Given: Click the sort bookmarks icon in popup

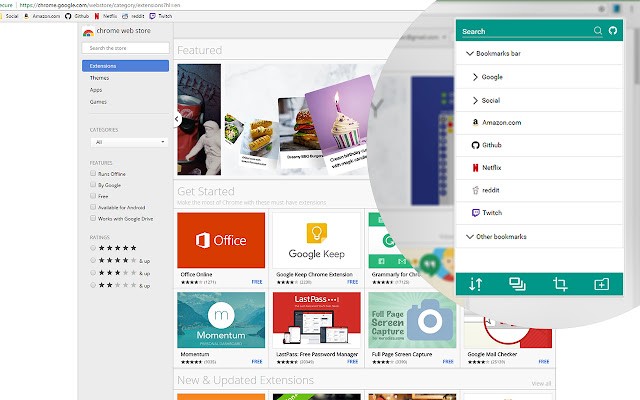Looking at the screenshot, I should (x=476, y=284).
